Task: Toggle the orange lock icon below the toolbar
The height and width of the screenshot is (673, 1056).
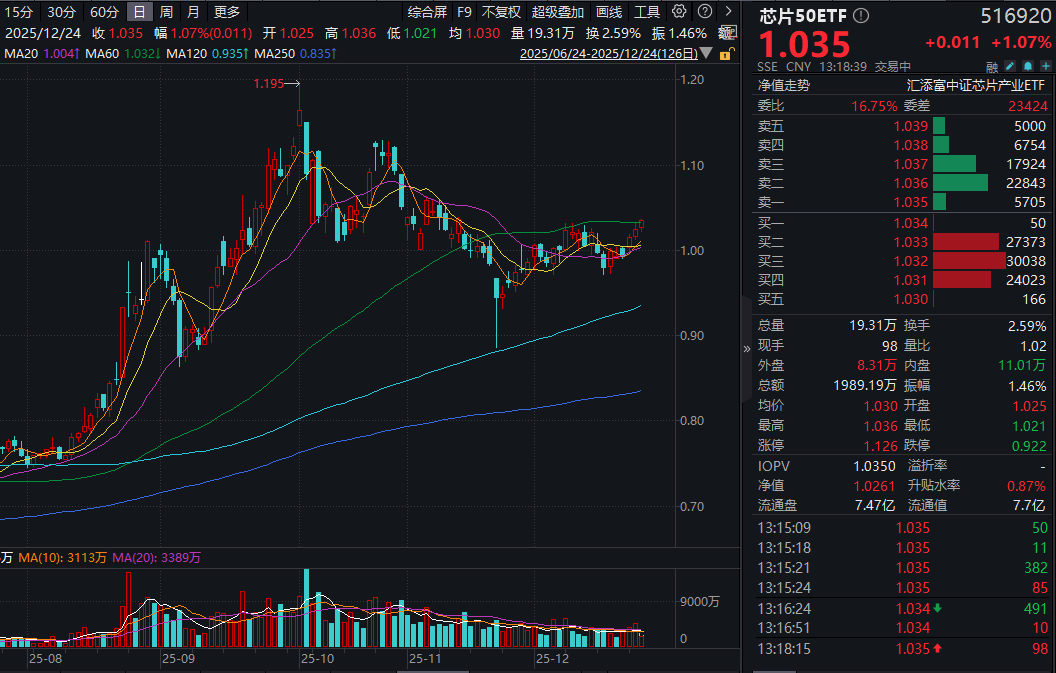Action: pos(727,52)
